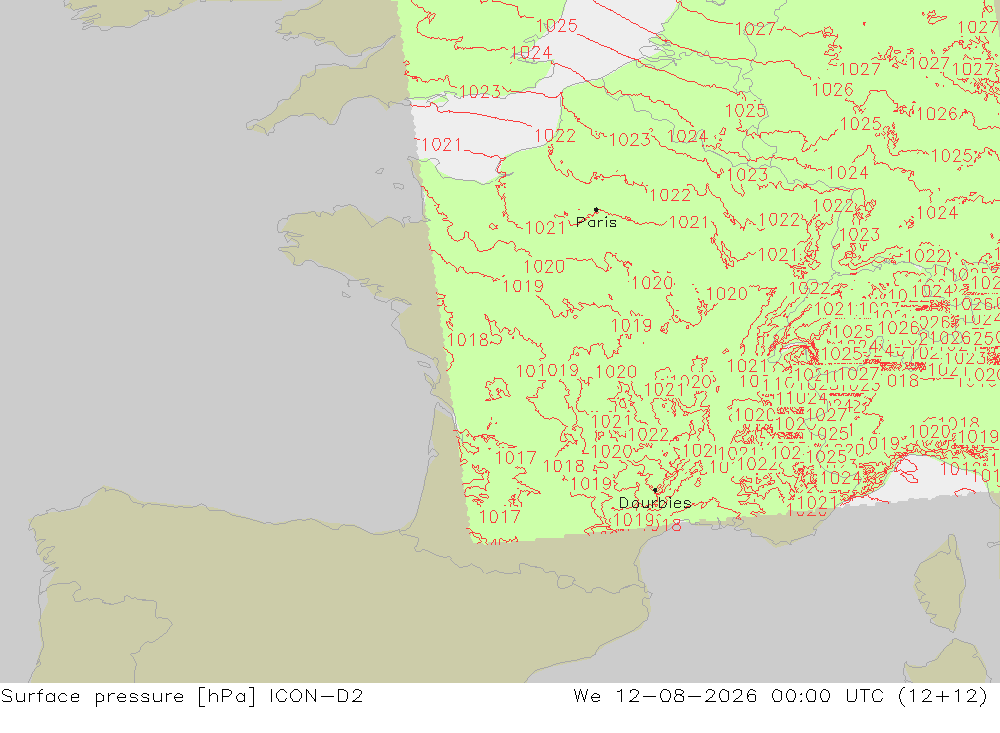The height and width of the screenshot is (733, 1000).
Task: Click the 1019 label in central France
Action: (x=631, y=326)
